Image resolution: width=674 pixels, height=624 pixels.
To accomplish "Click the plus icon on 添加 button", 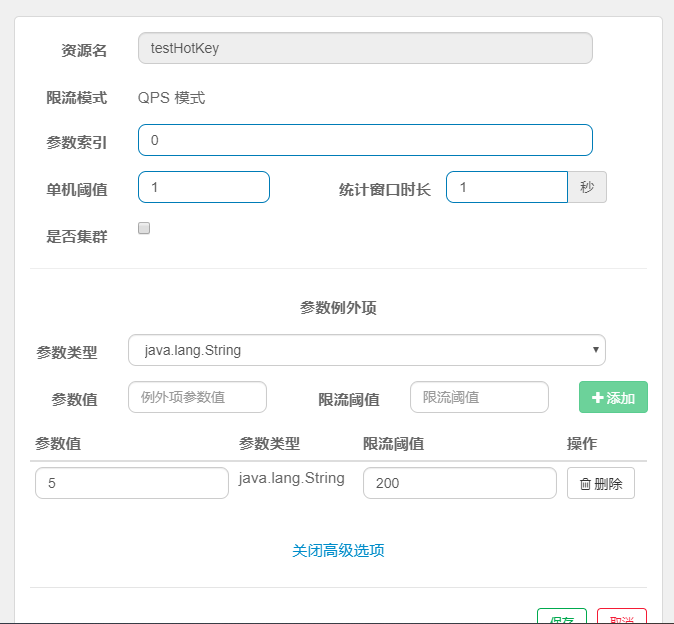I will pos(598,398).
